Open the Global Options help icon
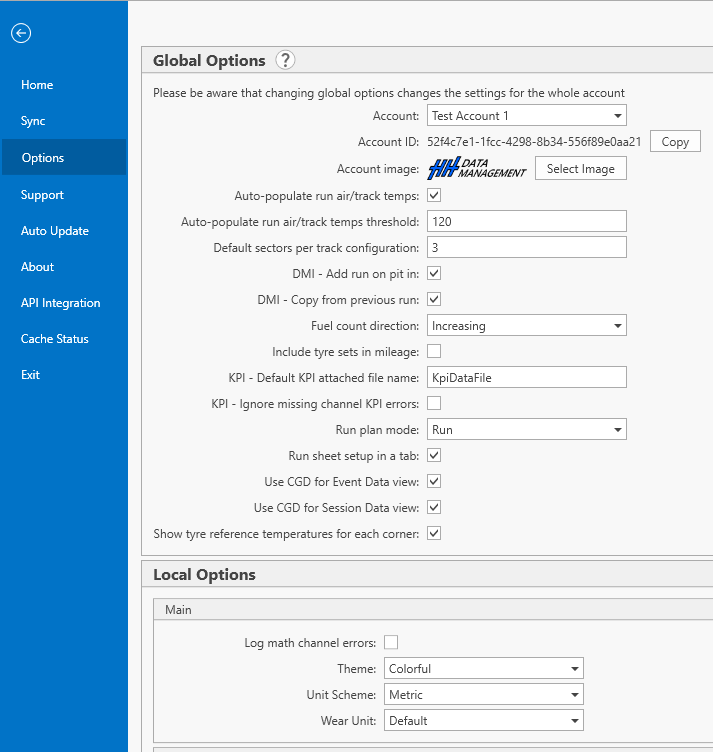This screenshot has height=752, width=713. coord(285,60)
